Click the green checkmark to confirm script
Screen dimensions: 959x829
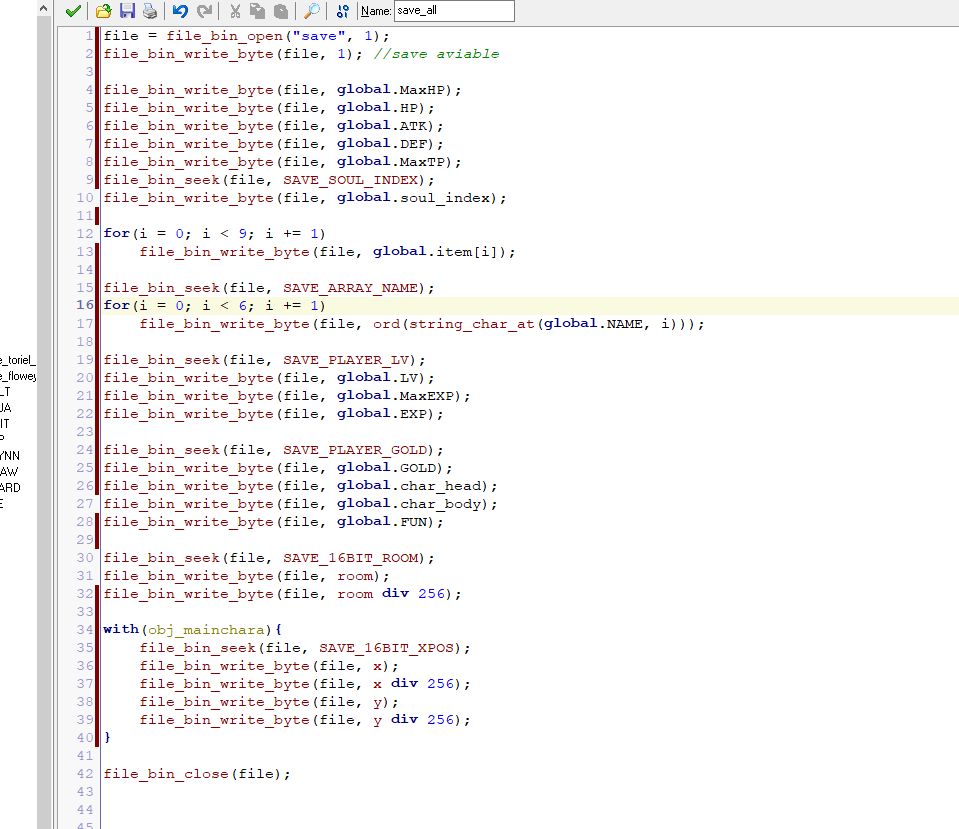point(73,11)
